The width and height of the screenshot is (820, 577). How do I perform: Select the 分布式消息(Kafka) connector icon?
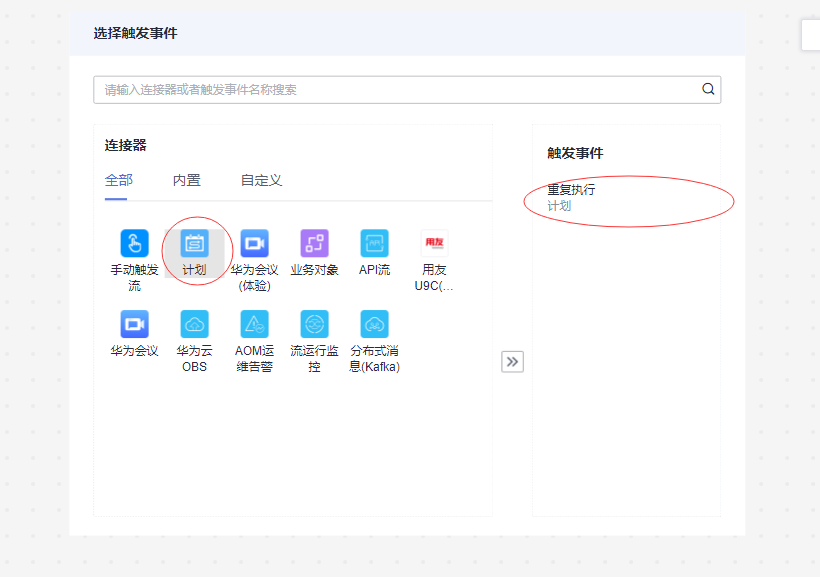(x=374, y=324)
